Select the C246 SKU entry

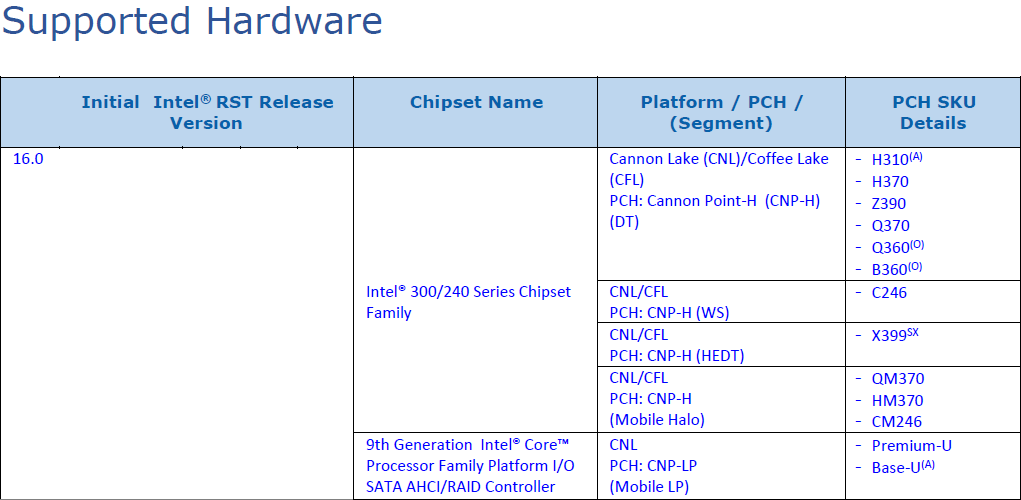click(889, 293)
